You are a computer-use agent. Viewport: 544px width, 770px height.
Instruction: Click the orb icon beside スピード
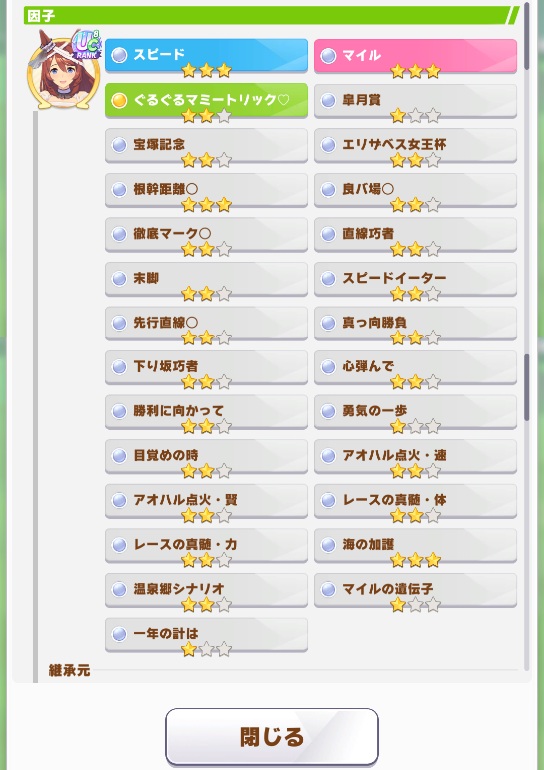click(x=119, y=55)
